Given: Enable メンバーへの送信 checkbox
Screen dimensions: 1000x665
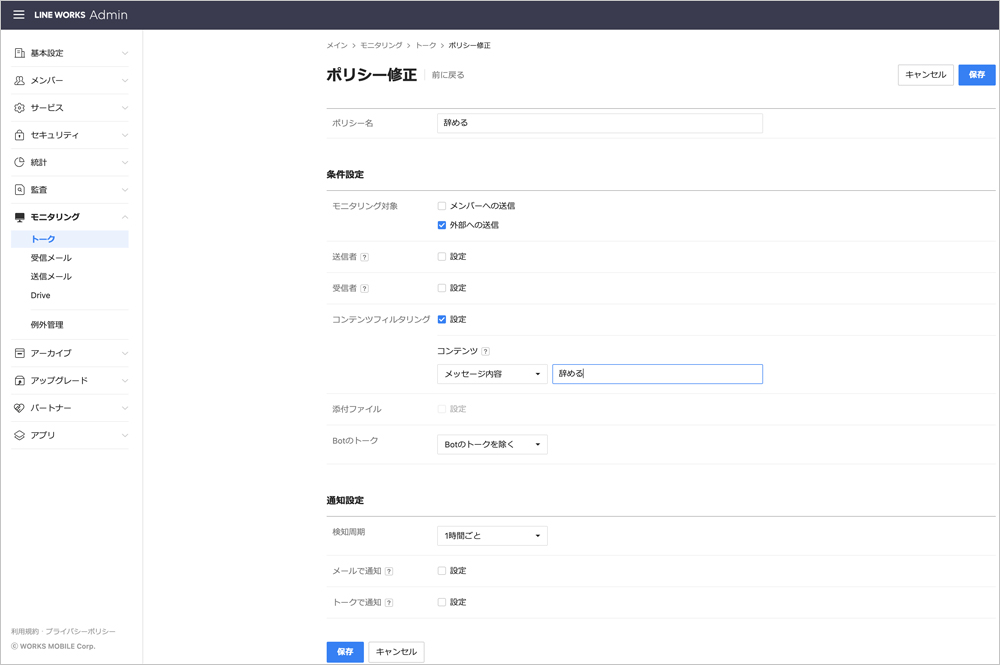Looking at the screenshot, I should (442, 206).
